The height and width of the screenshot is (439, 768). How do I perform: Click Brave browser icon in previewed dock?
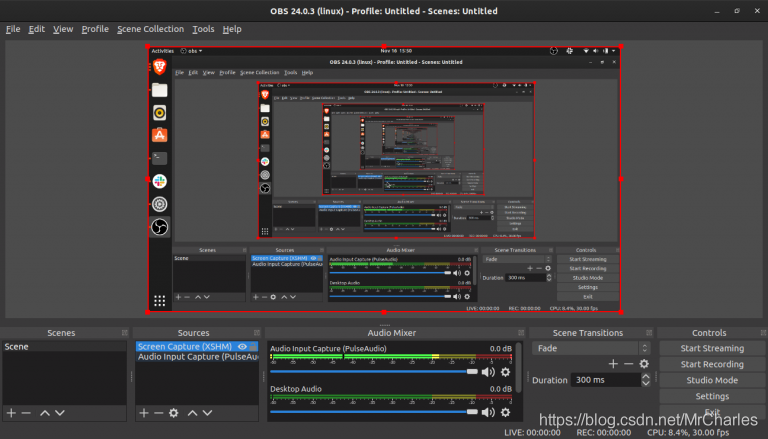point(159,67)
